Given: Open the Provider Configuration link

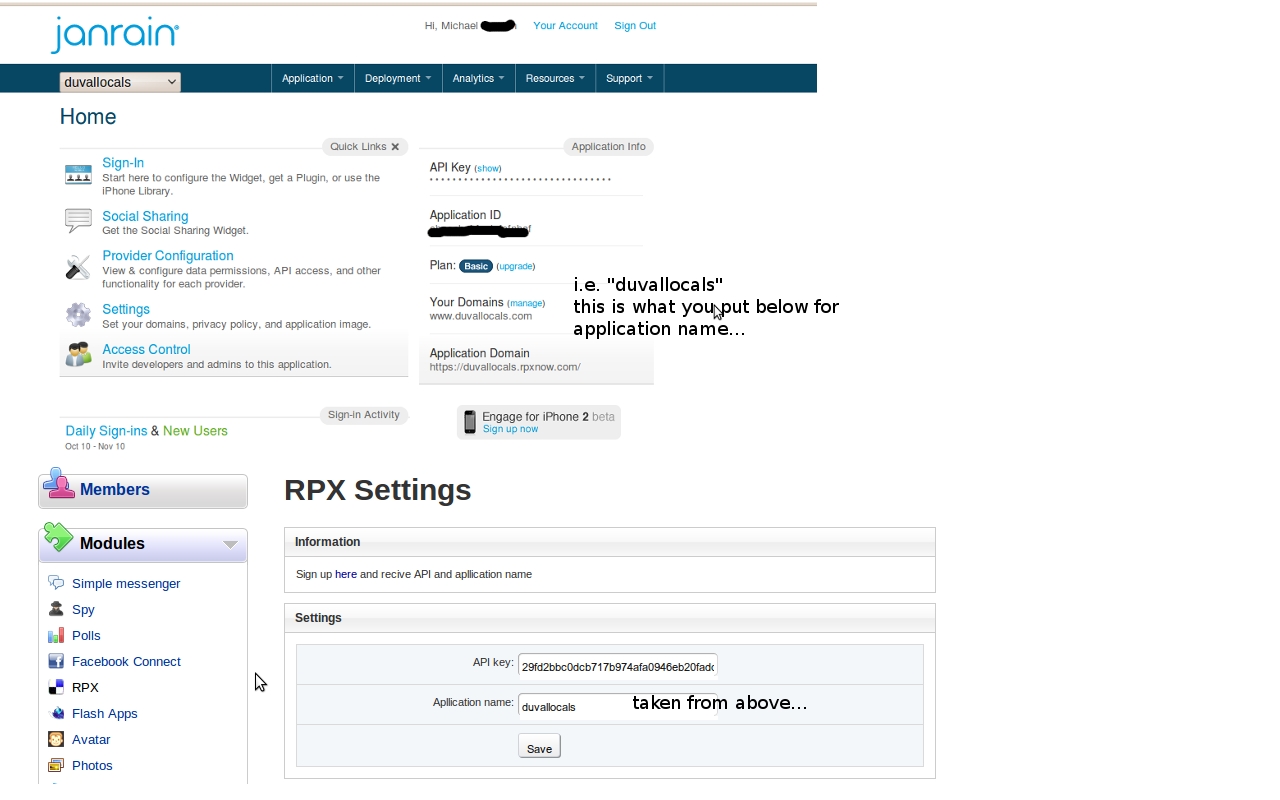Looking at the screenshot, I should 168,256.
